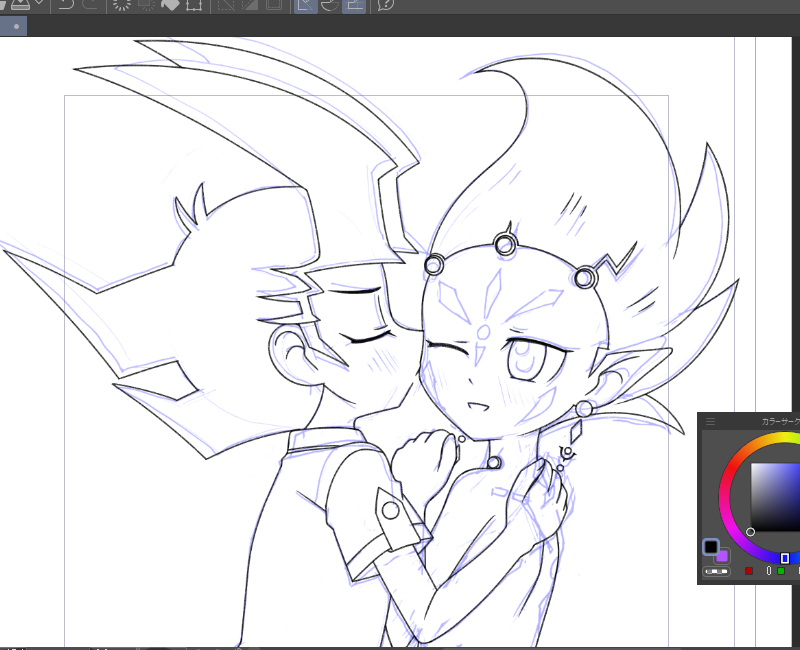Fill with the paint bucket command
Screen dimensions: 800x650
pyautogui.click(x=170, y=5)
